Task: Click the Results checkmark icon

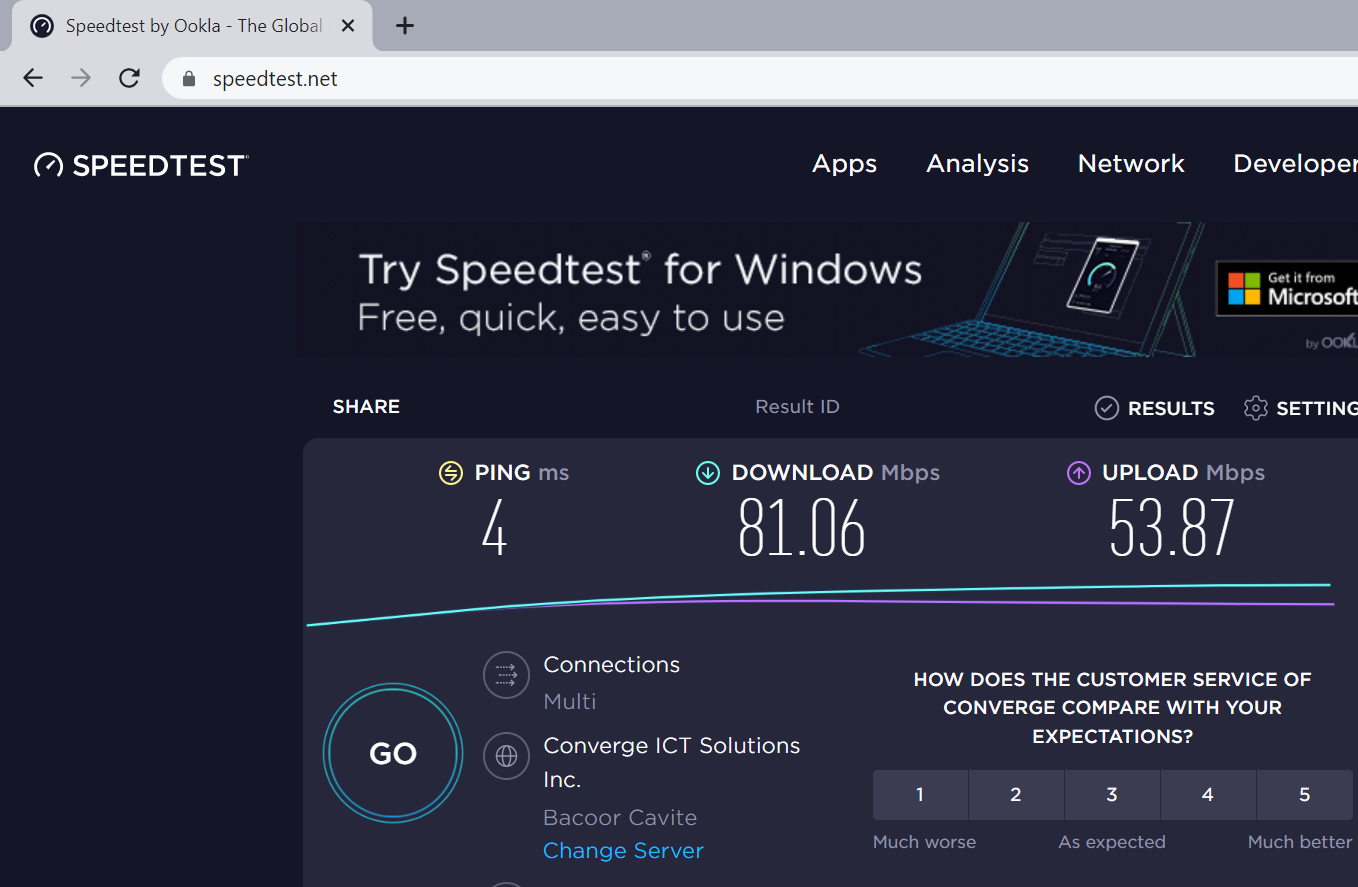Action: pos(1106,408)
